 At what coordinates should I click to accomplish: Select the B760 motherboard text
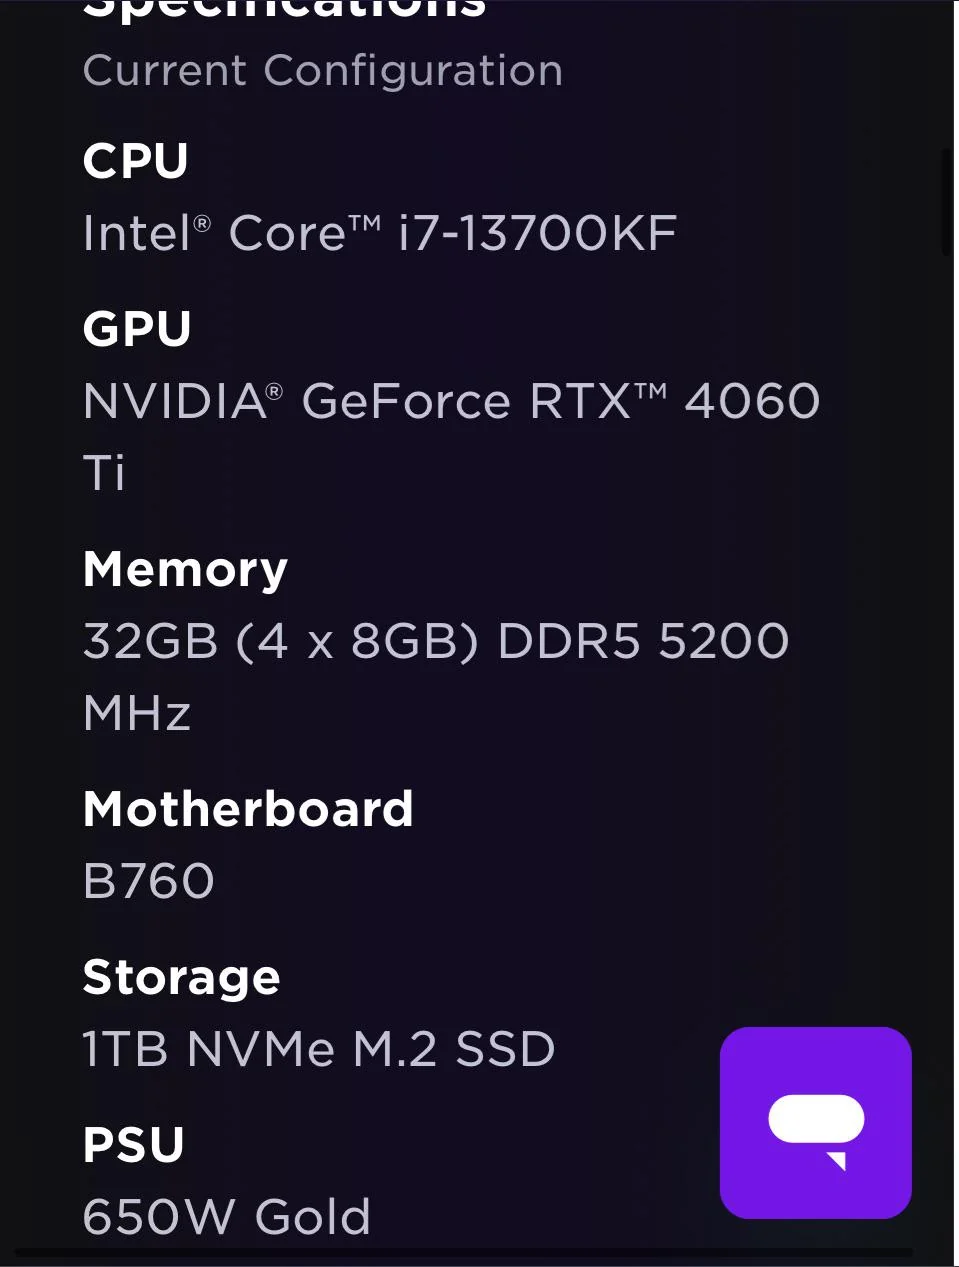[x=148, y=881]
